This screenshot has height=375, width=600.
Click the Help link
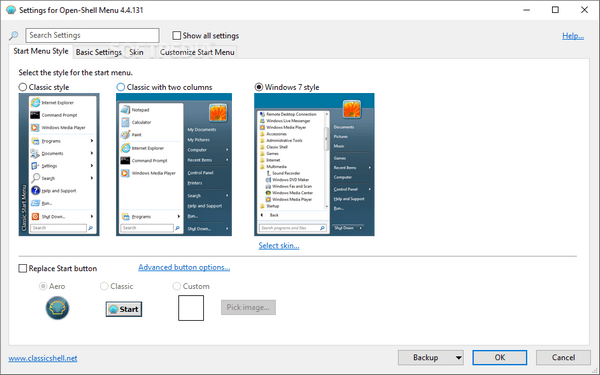[x=573, y=36]
